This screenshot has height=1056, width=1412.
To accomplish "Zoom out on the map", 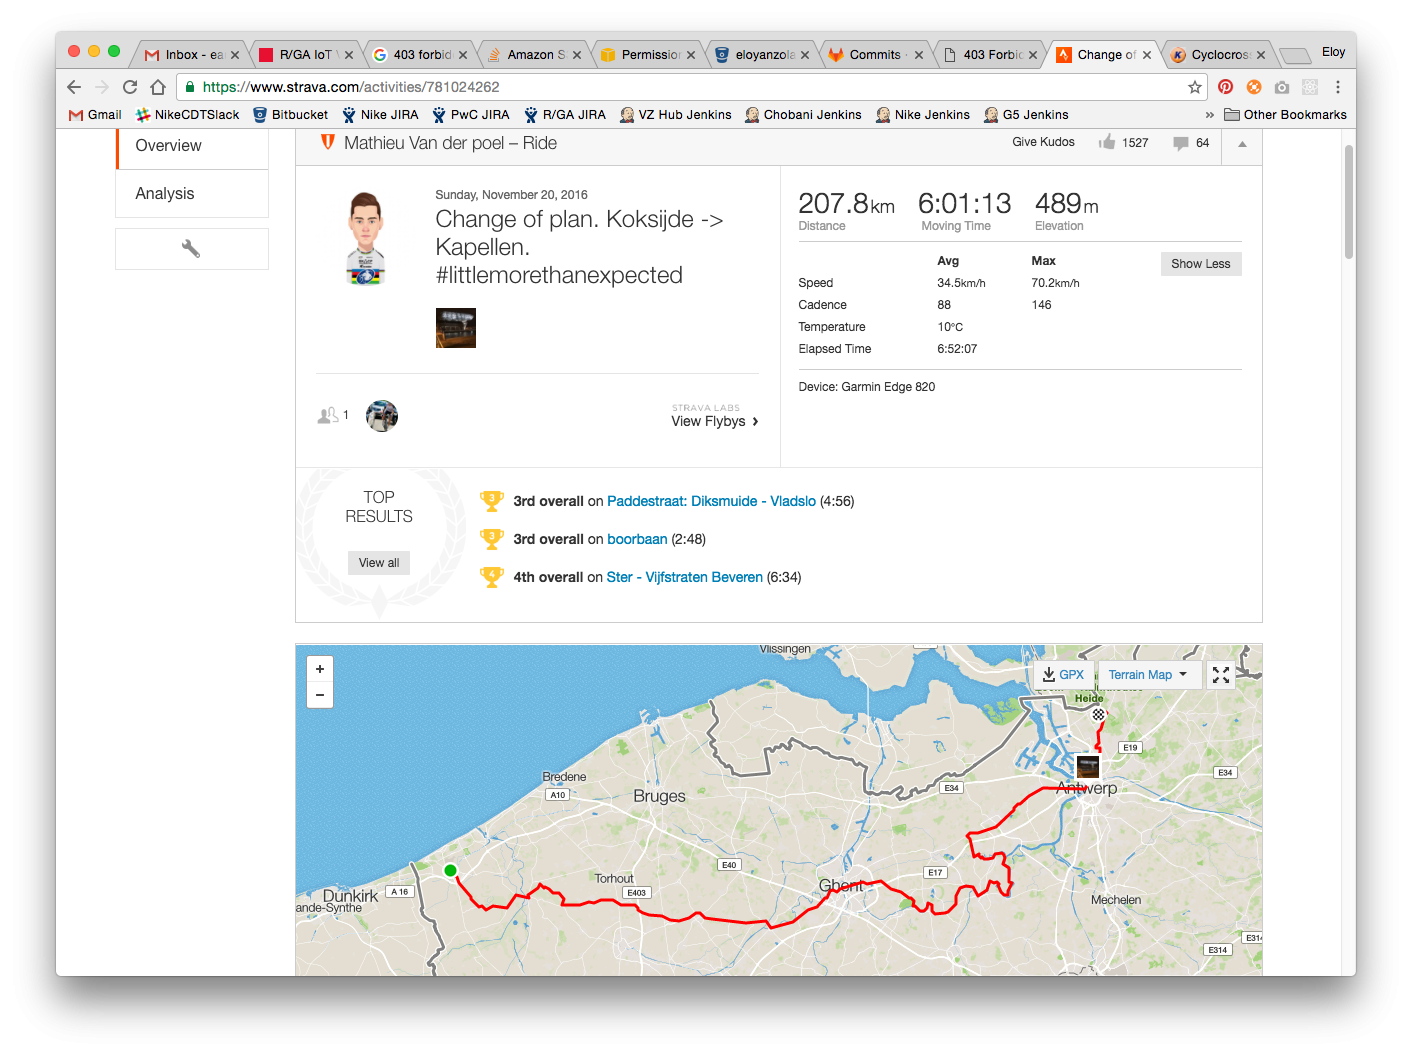I will 320,695.
